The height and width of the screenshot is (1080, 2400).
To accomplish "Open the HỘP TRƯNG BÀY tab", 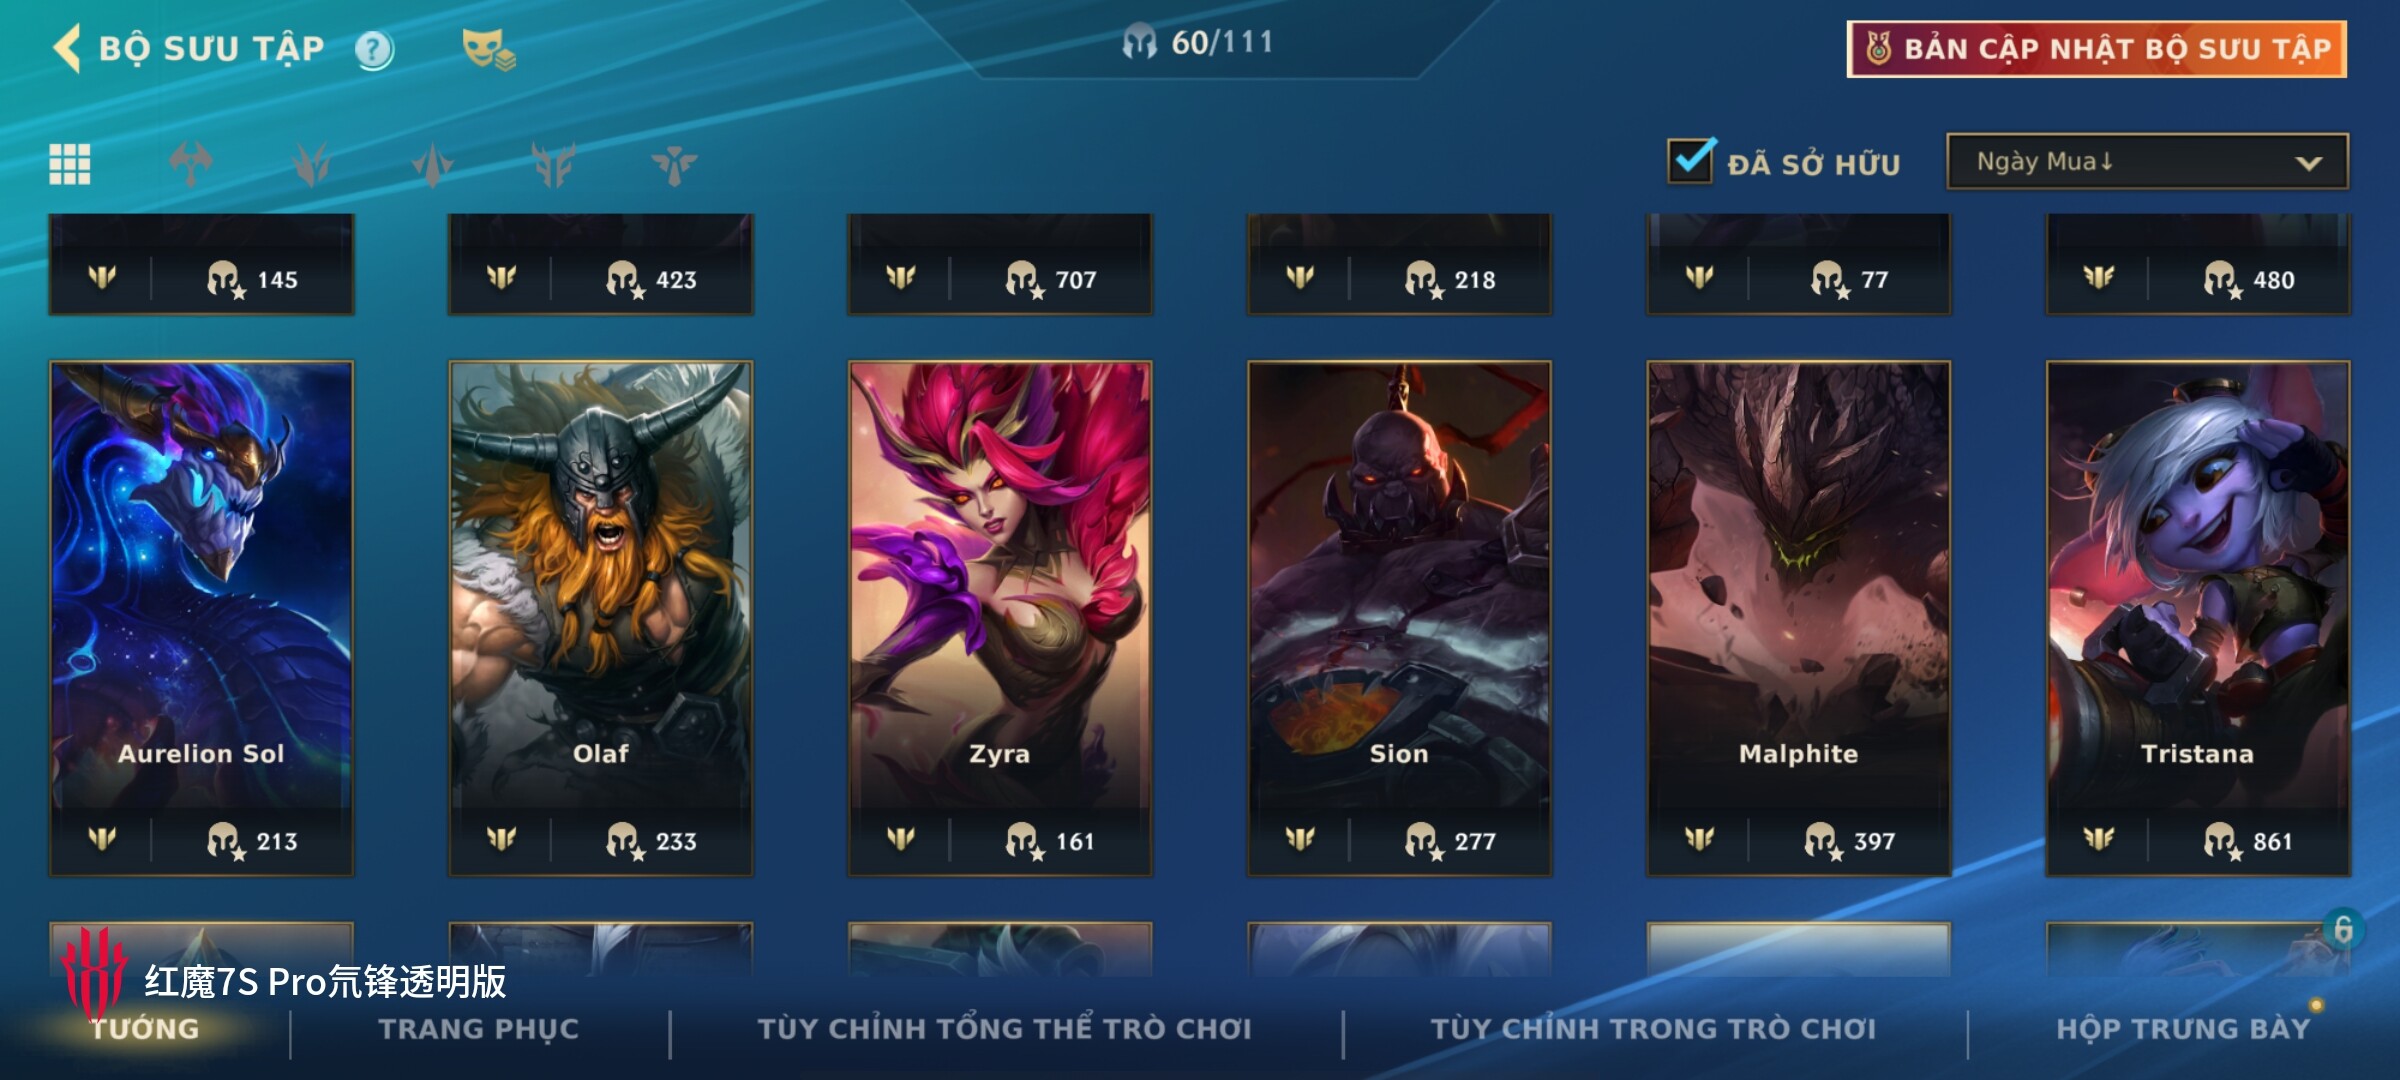I will tap(2183, 1028).
